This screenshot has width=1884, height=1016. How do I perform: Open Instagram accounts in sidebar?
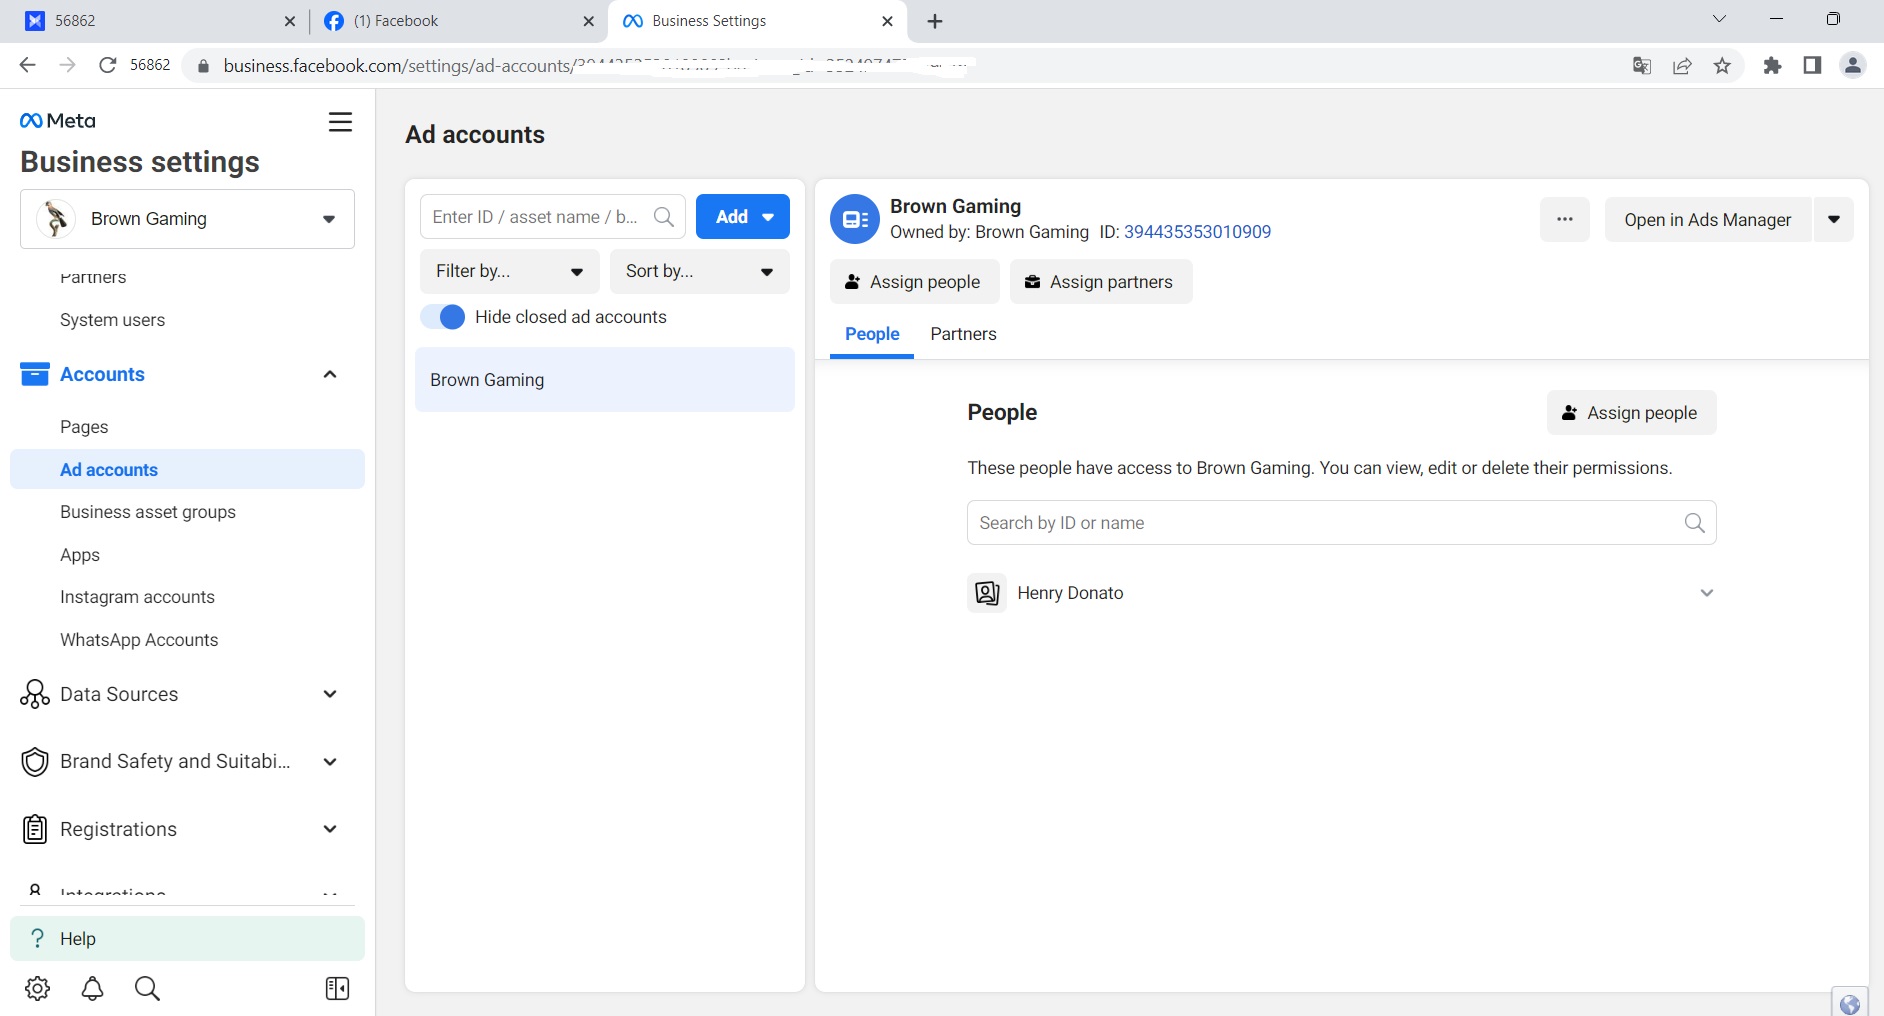pyautogui.click(x=137, y=597)
